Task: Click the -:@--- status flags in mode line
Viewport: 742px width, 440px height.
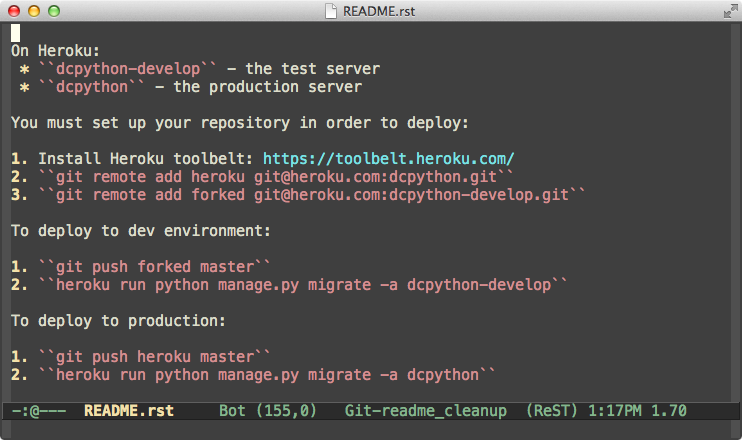Action: click(38, 411)
